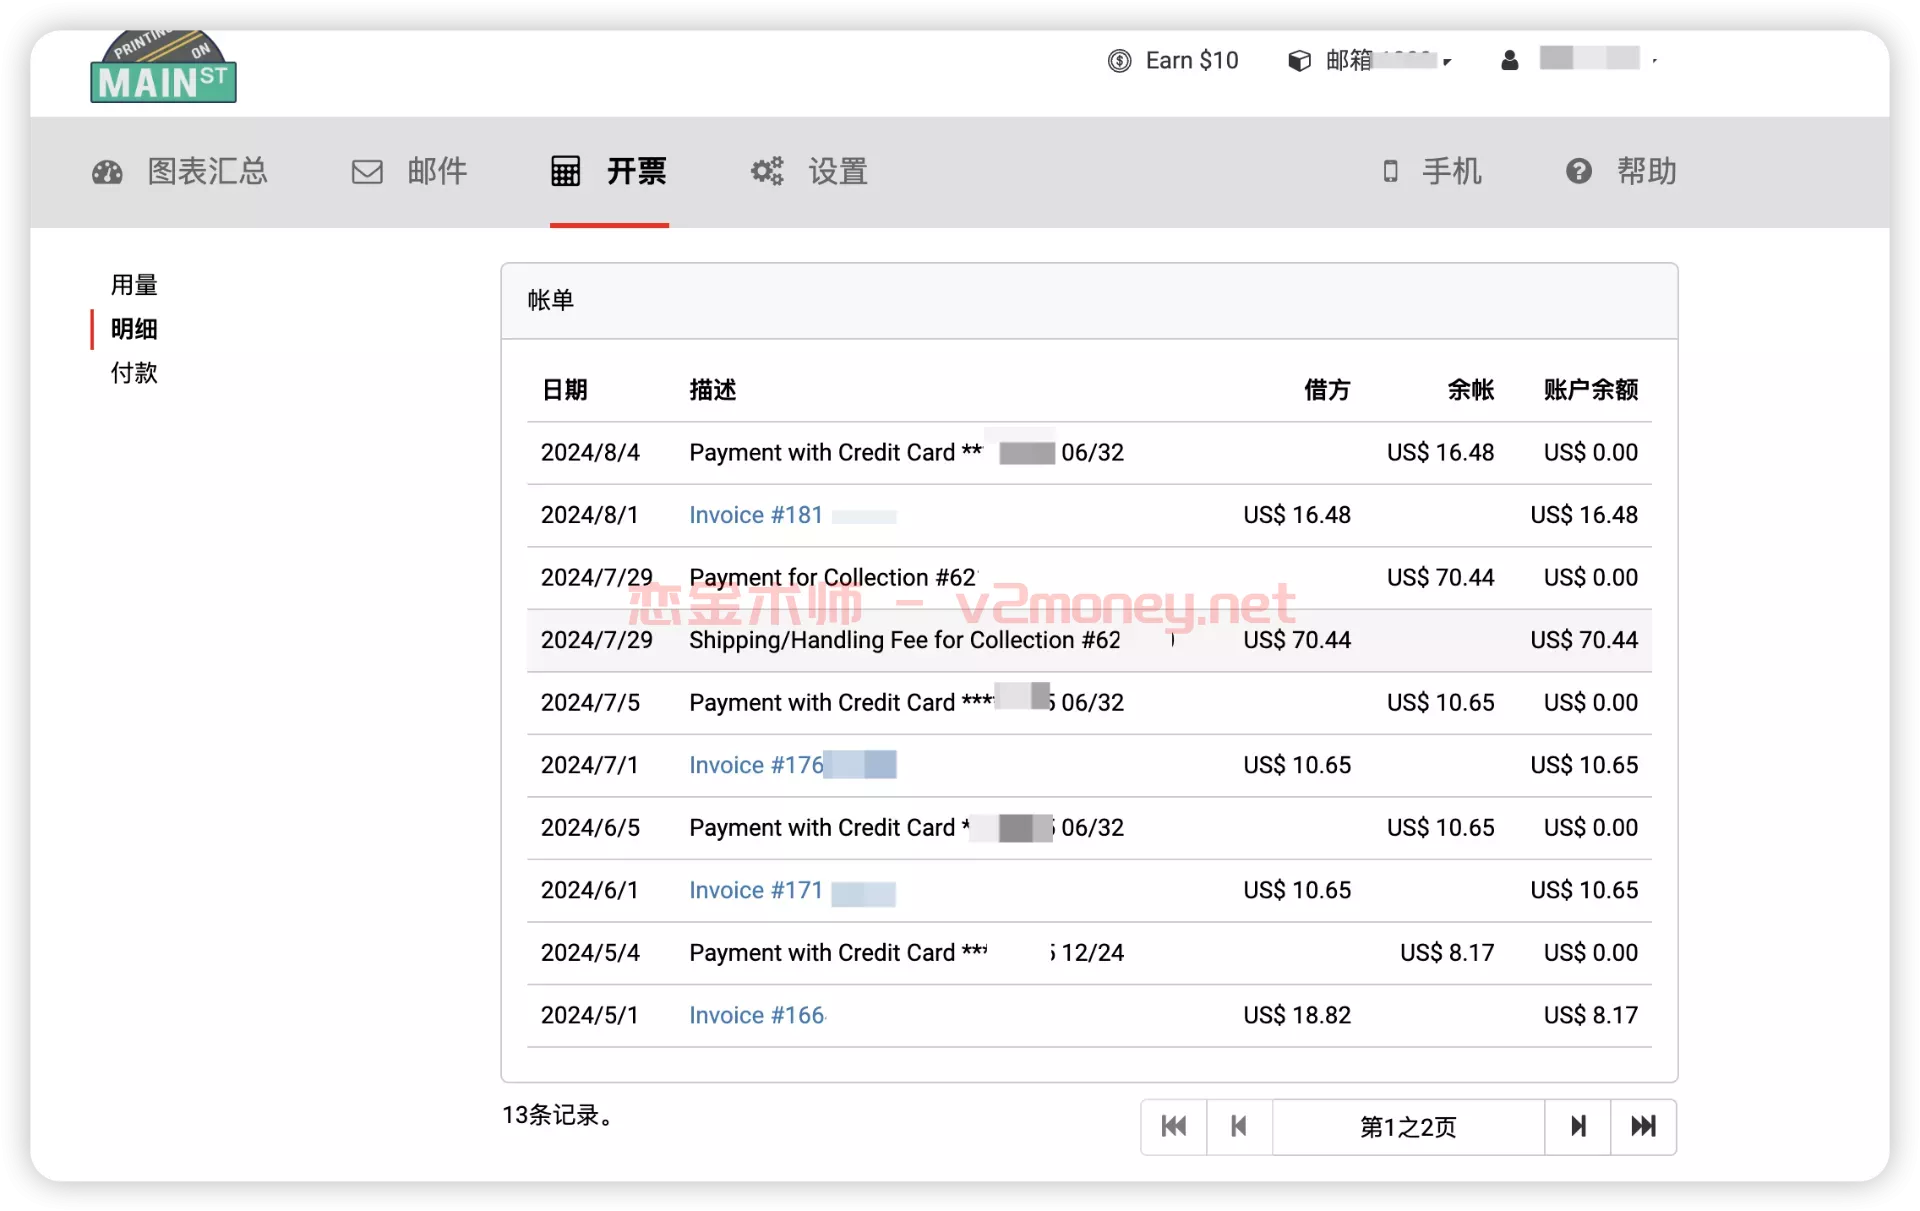Viewport: 1920px width, 1211px height.
Task: Click the 2024/6/5 date cell
Action: [x=590, y=827]
